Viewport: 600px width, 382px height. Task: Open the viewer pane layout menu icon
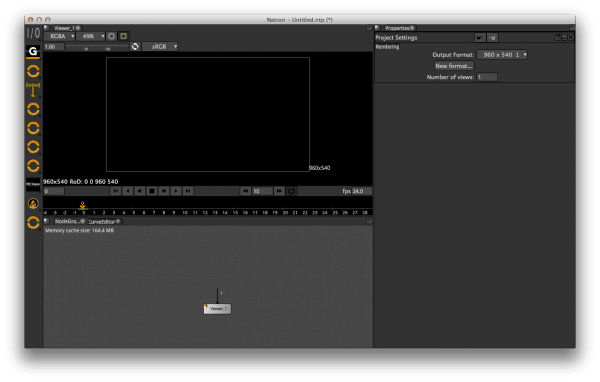(46, 28)
